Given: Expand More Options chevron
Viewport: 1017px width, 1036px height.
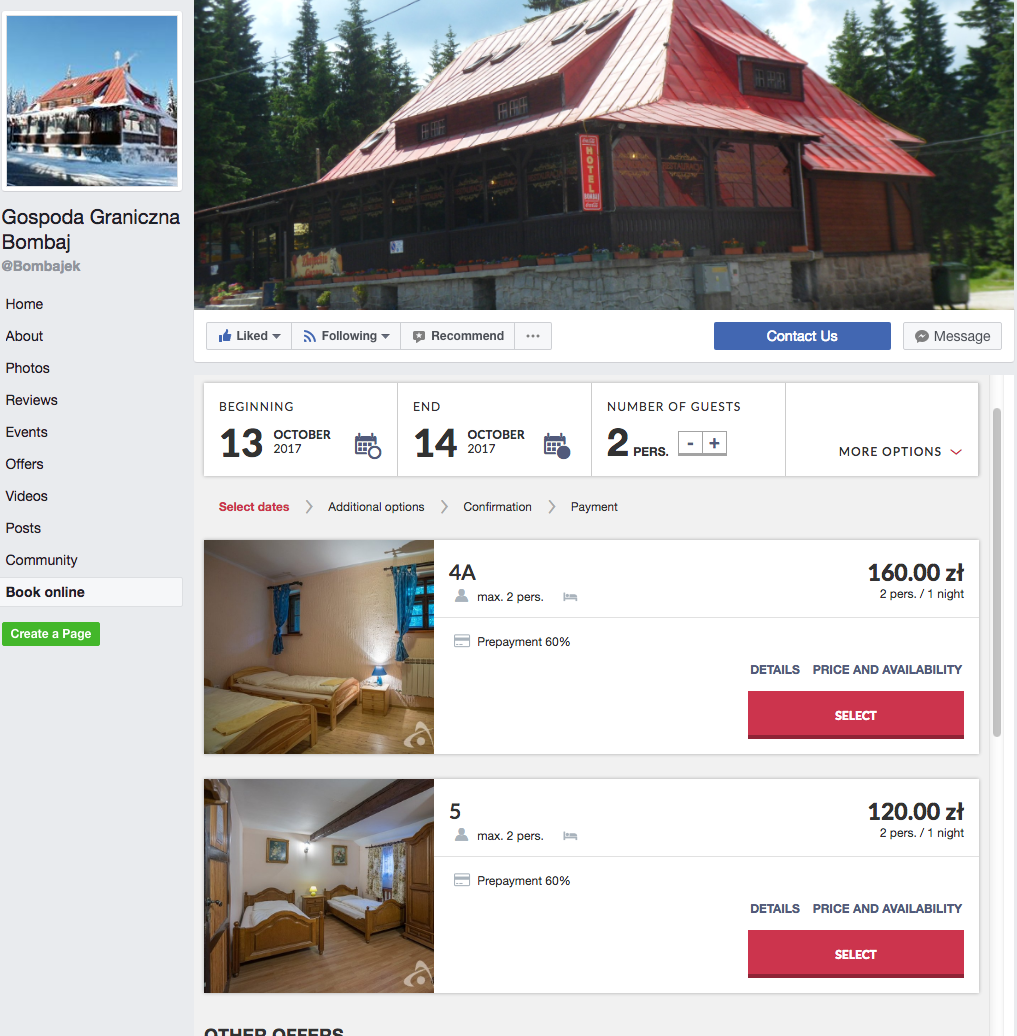Looking at the screenshot, I should pyautogui.click(x=956, y=452).
